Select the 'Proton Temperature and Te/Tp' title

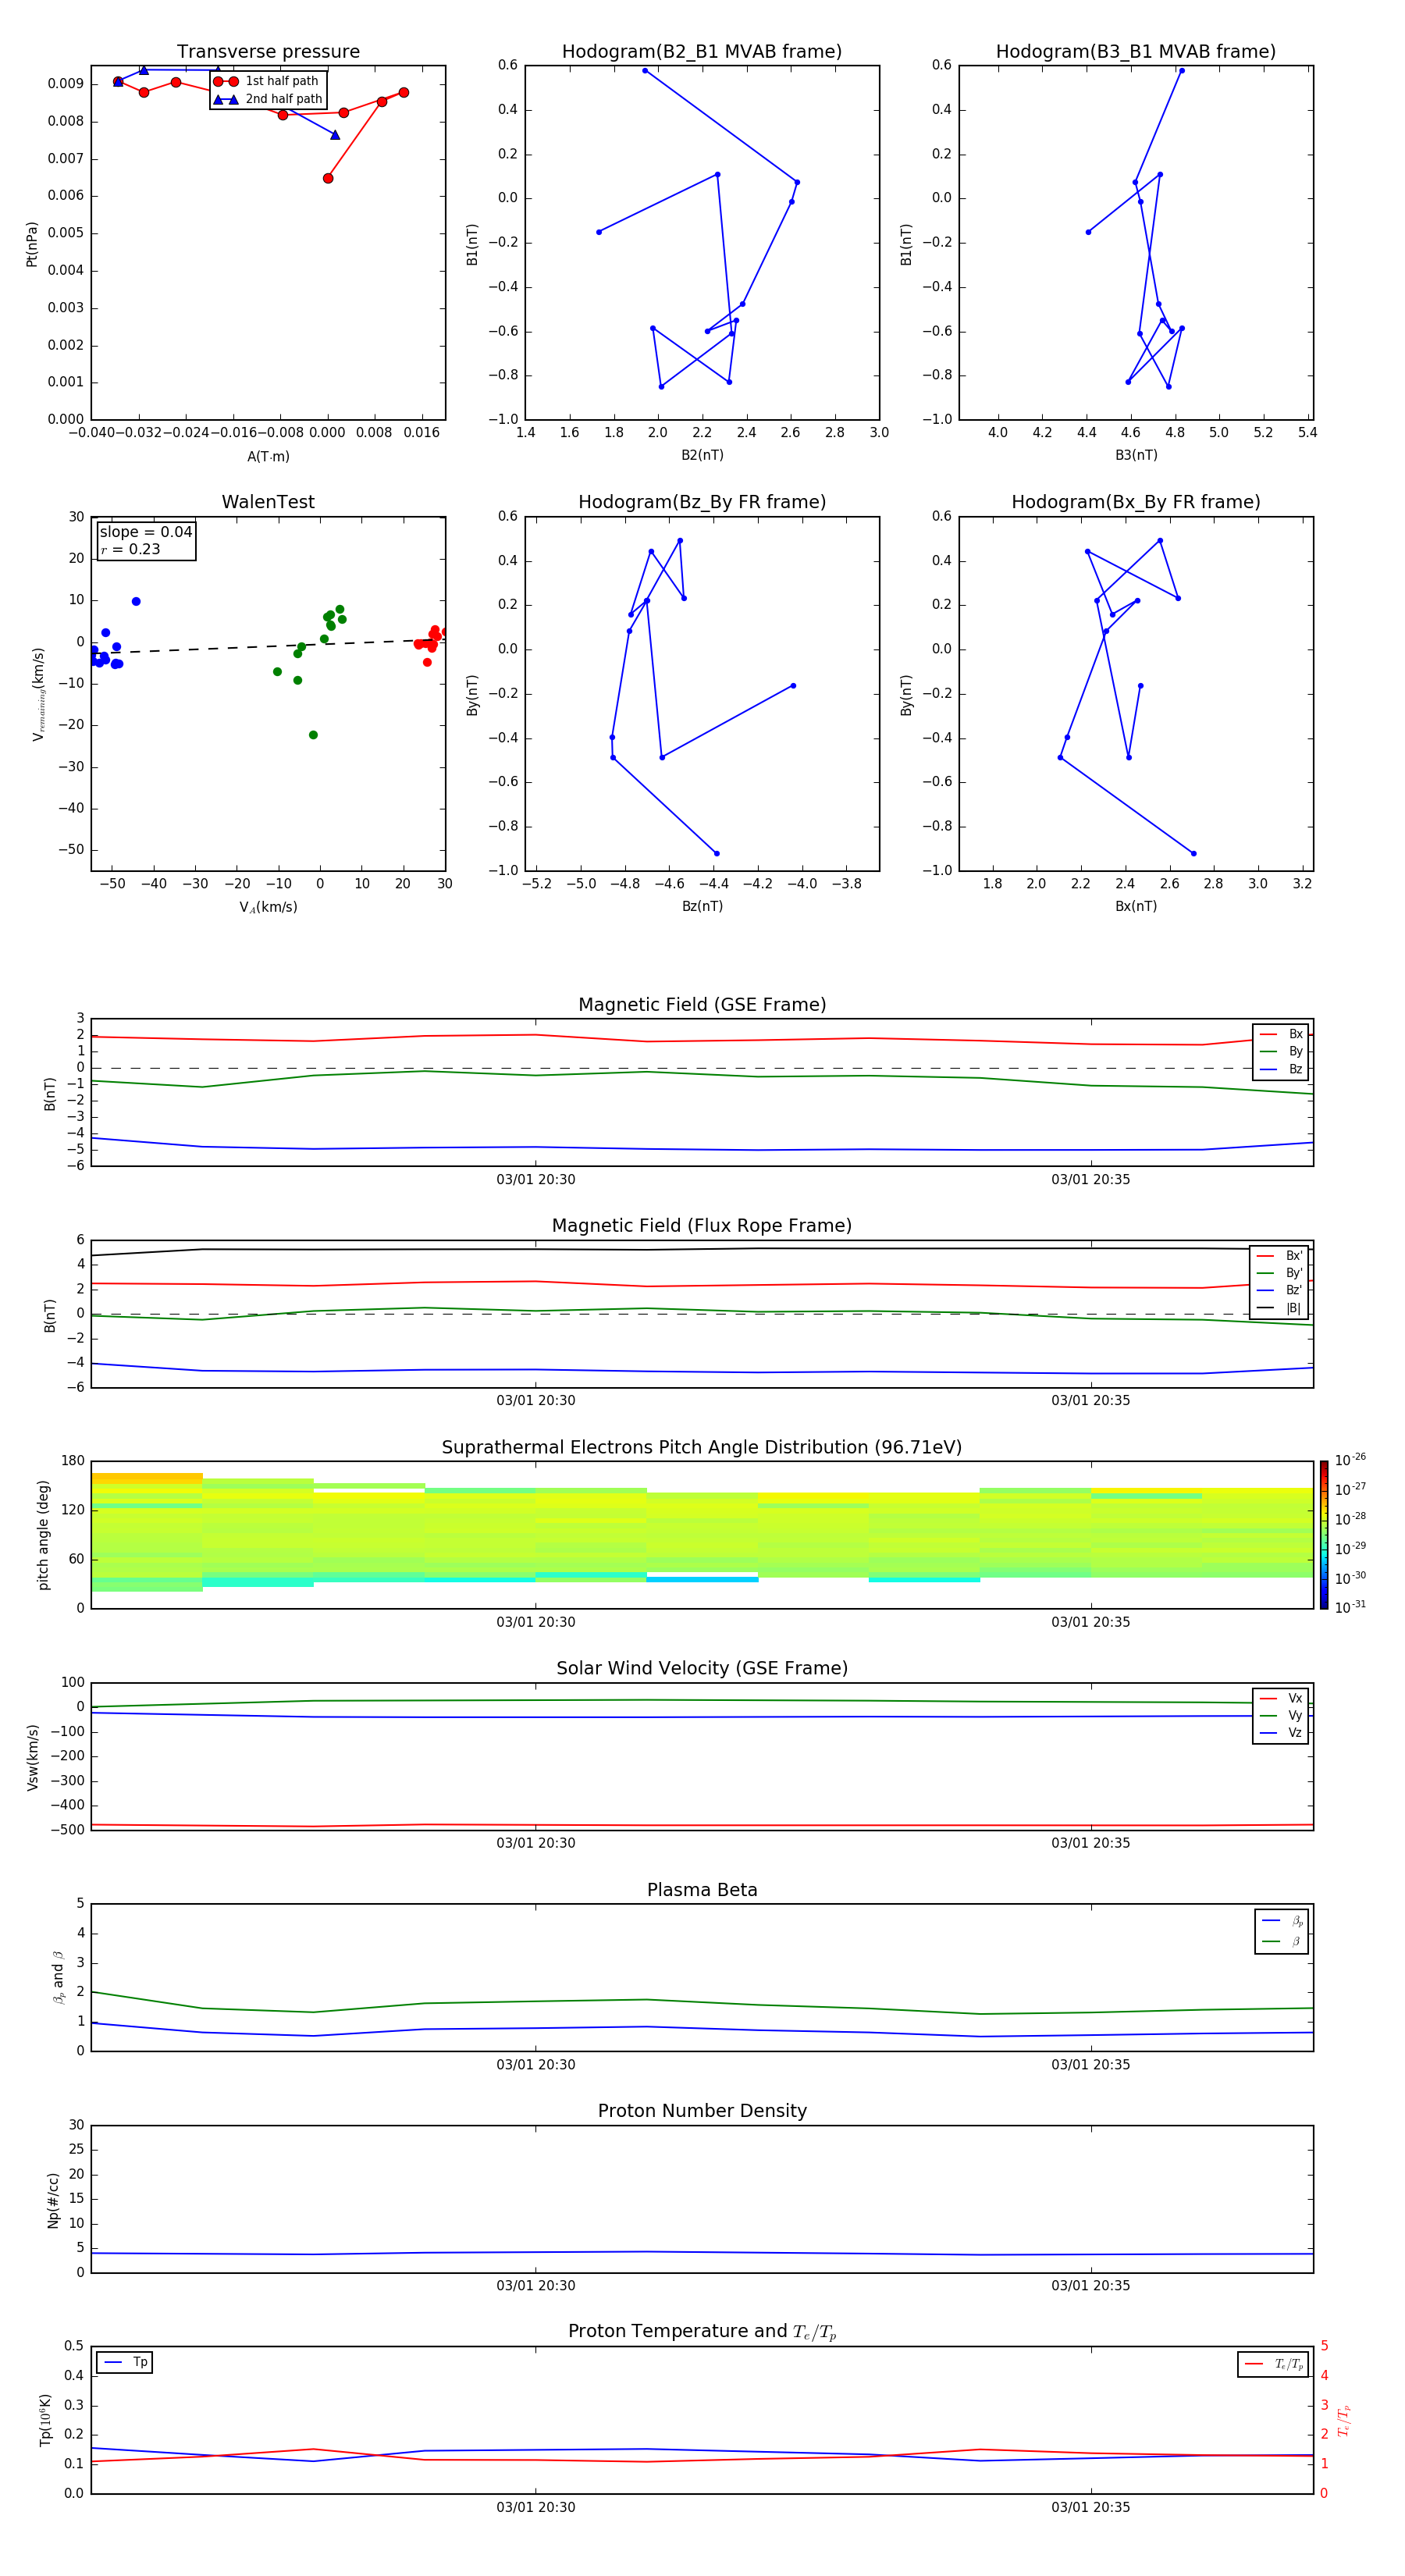click(702, 2332)
